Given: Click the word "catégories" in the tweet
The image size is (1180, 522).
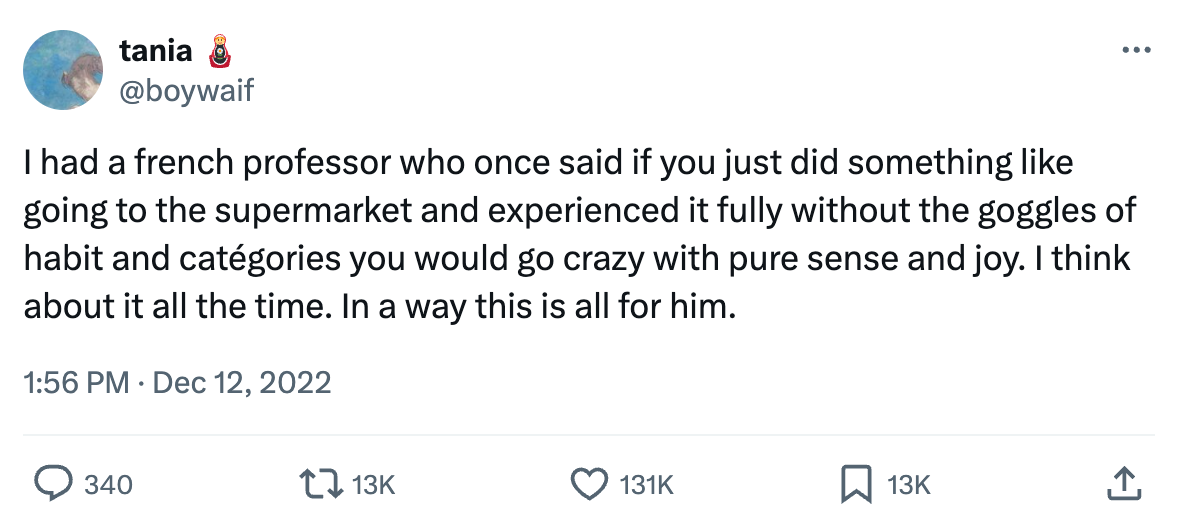Looking at the screenshot, I should tap(247, 259).
